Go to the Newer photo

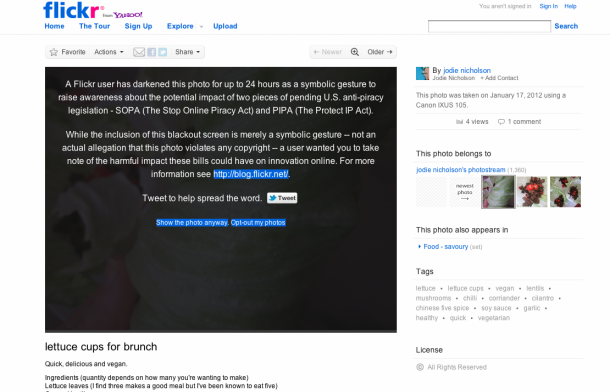pos(328,52)
